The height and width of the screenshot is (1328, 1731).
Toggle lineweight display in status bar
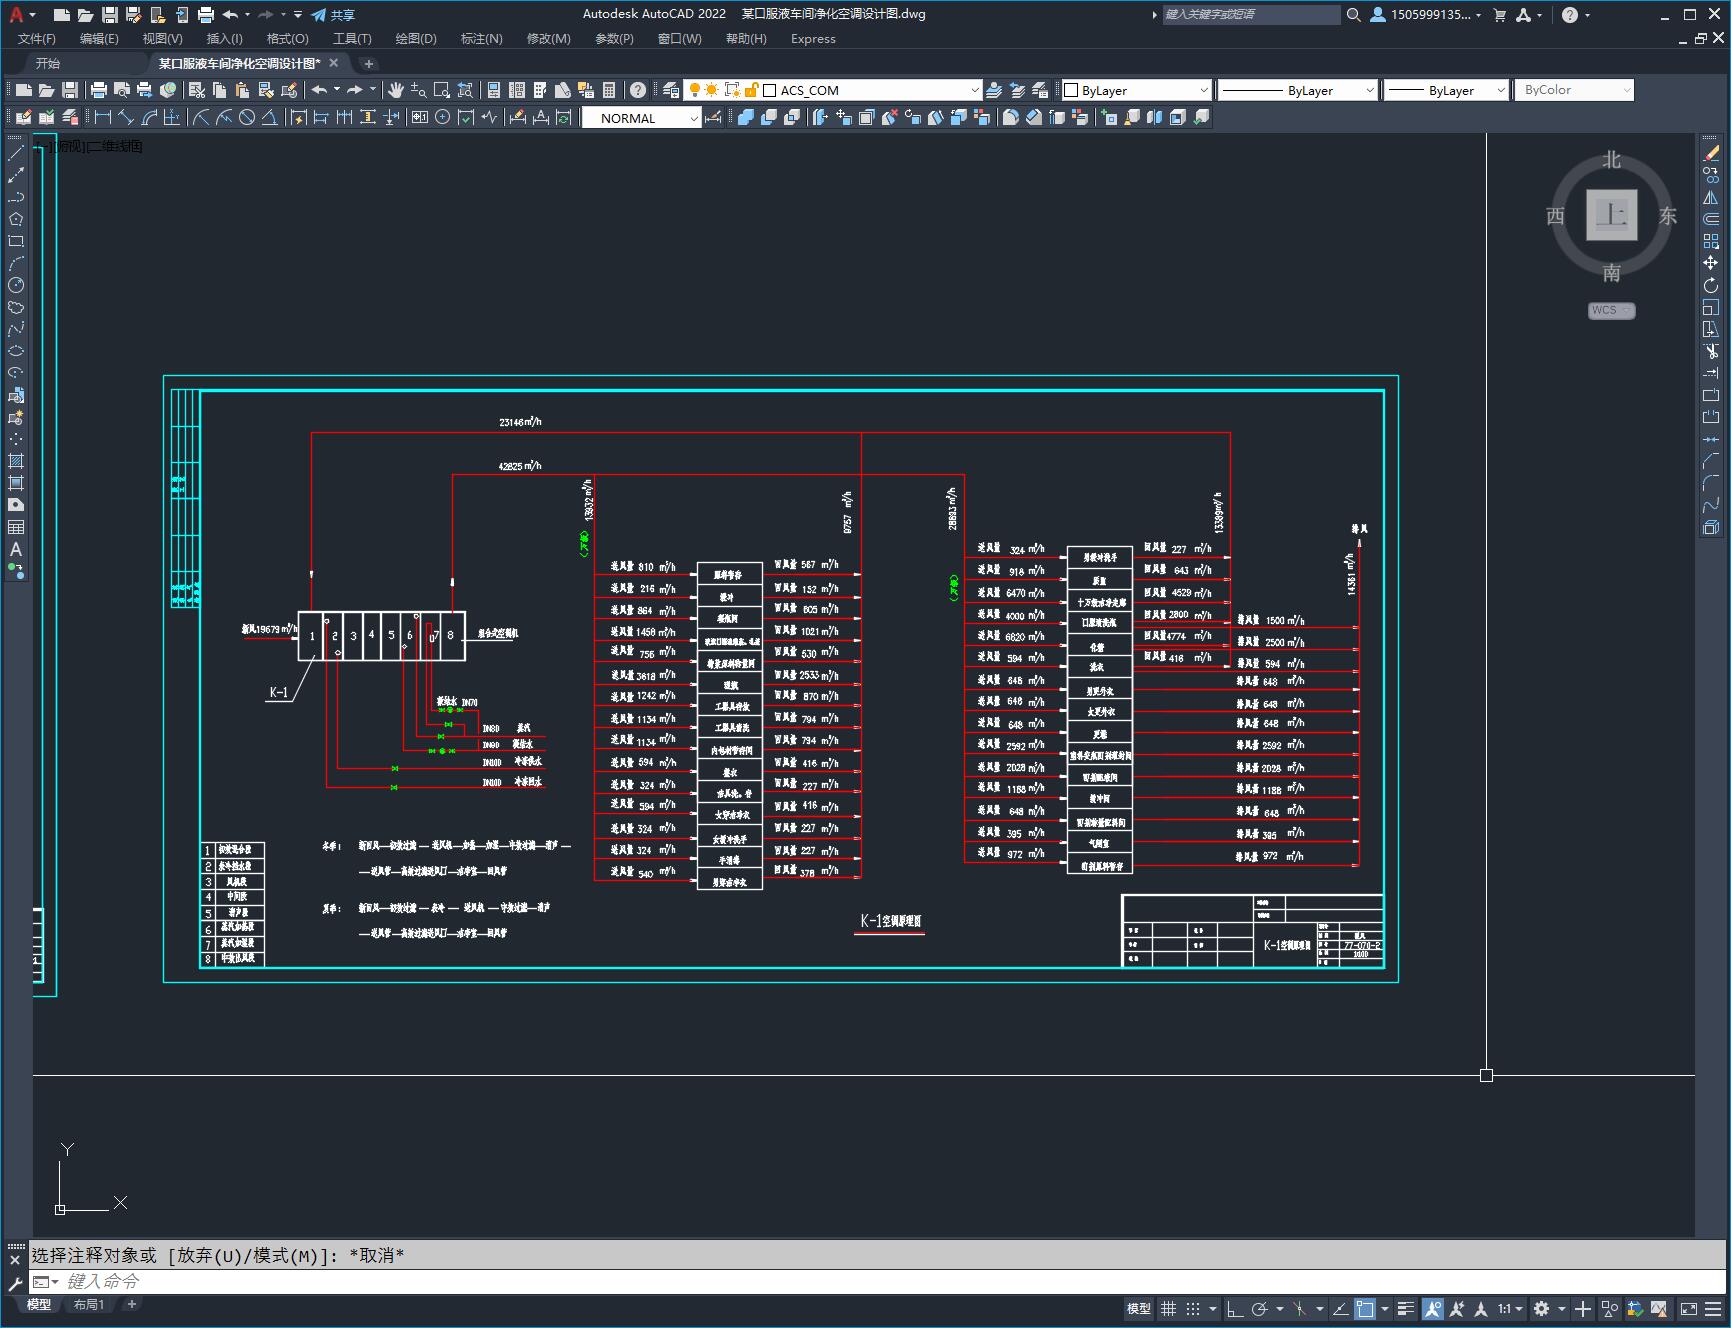(x=1406, y=1308)
